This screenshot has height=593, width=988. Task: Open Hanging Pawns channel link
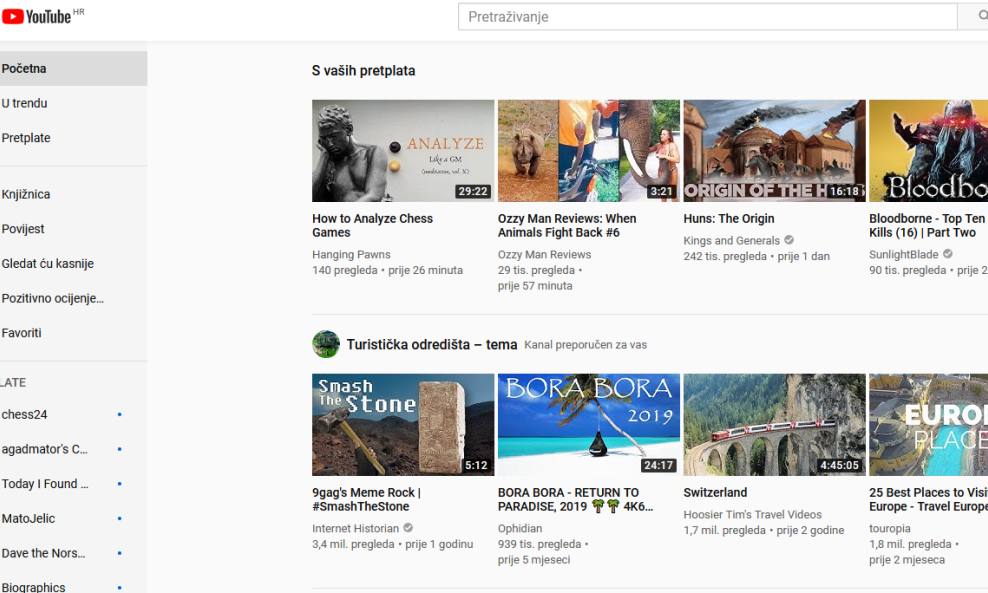351,255
